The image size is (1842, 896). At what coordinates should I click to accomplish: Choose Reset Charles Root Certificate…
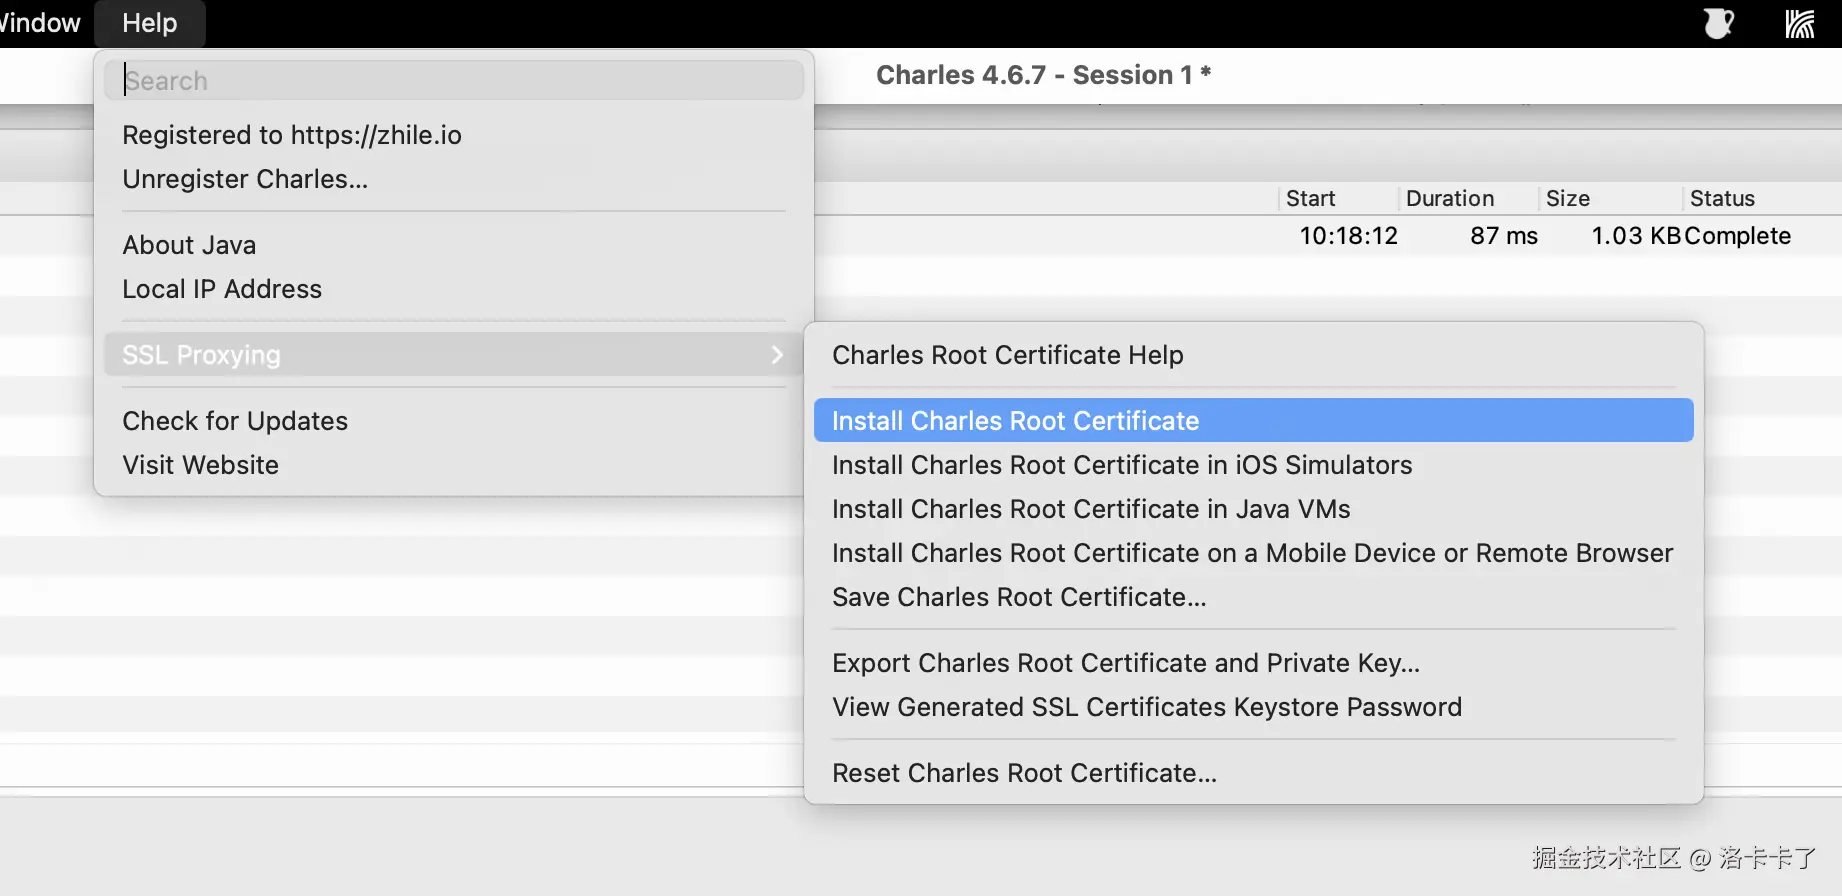(1254, 773)
